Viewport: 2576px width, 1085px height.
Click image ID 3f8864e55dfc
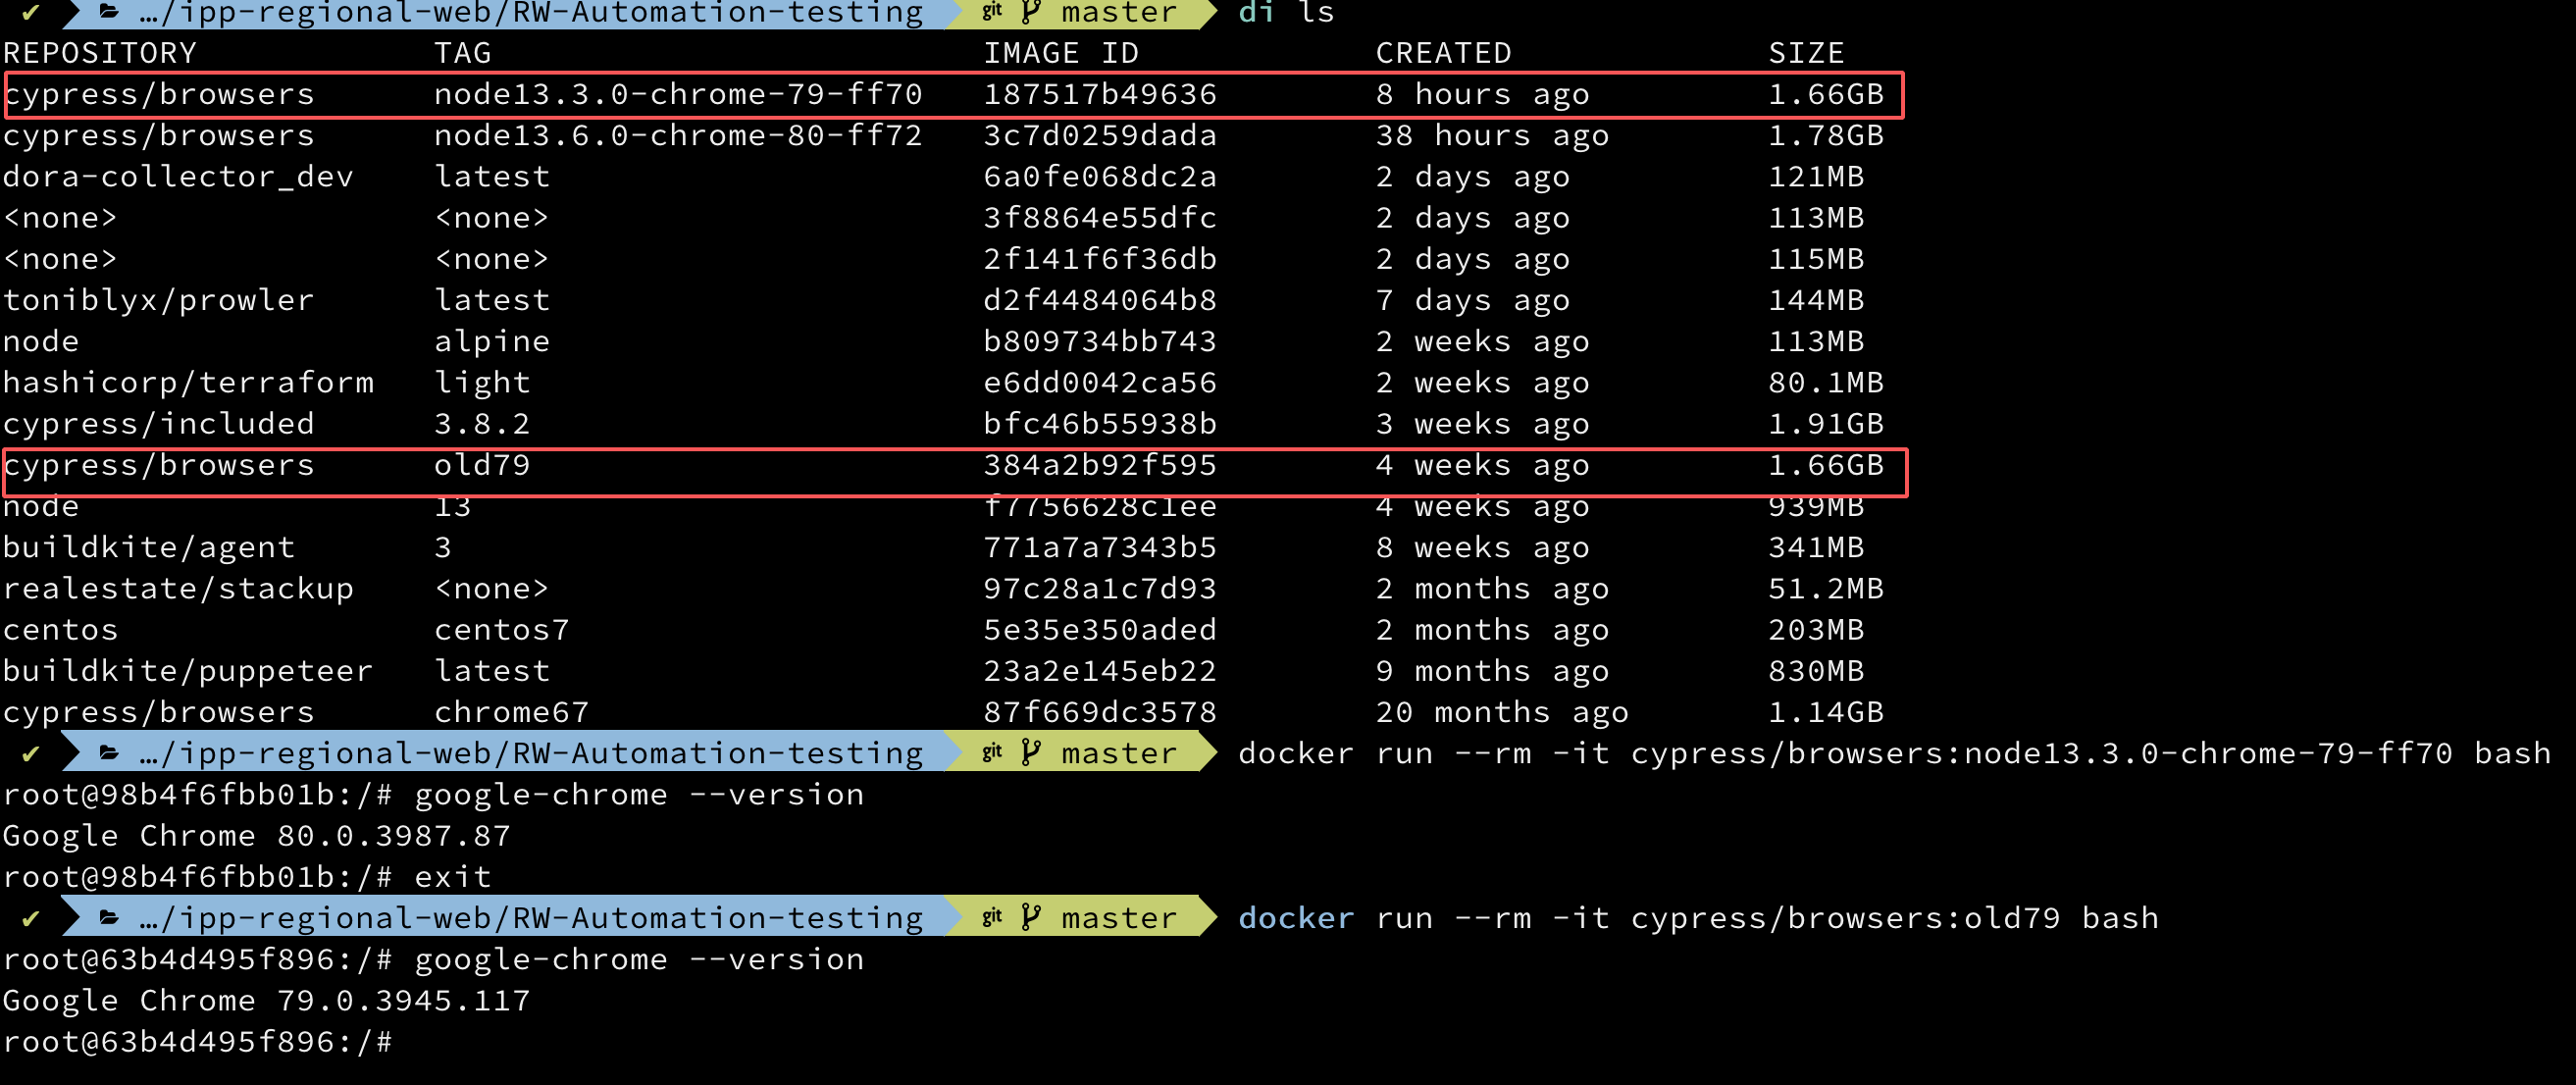[x=1100, y=217]
